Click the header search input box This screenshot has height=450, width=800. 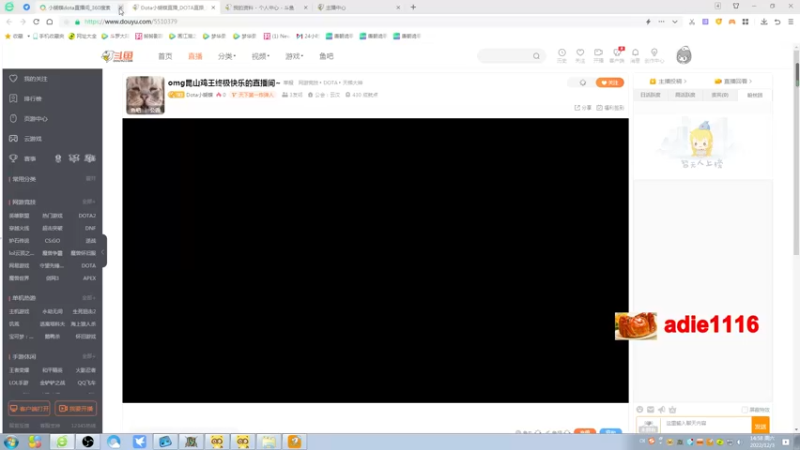(x=505, y=56)
